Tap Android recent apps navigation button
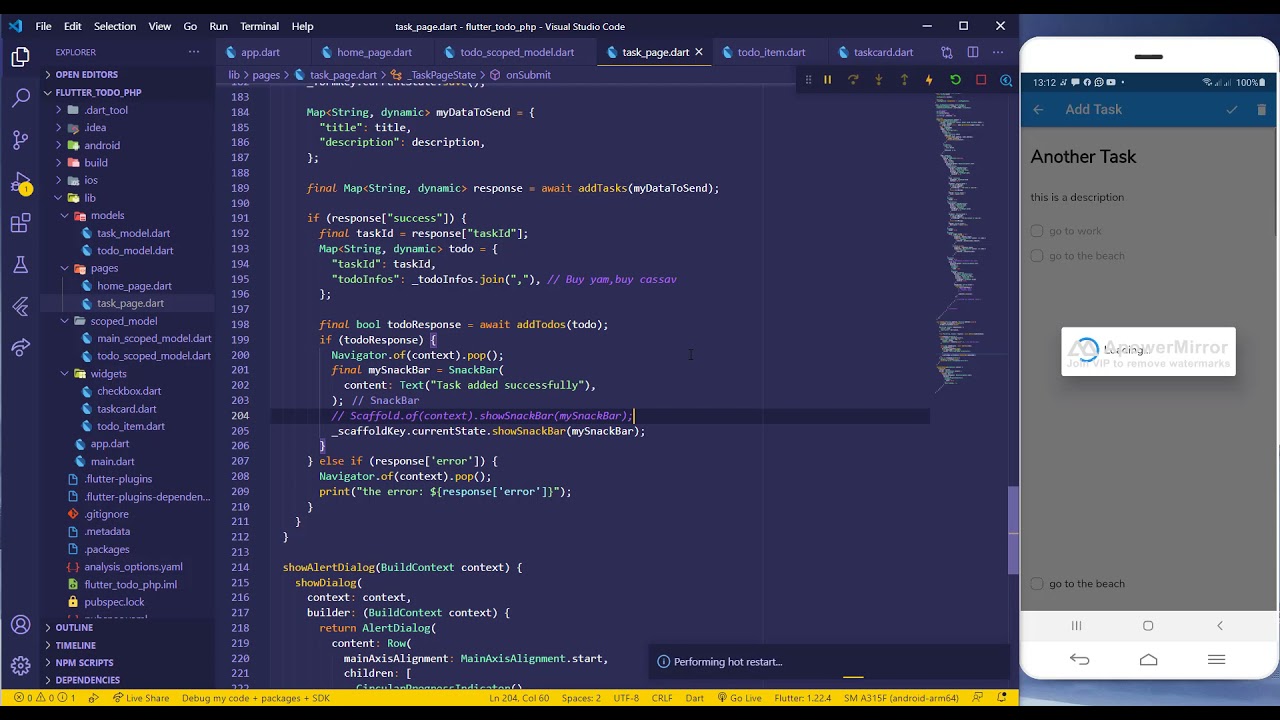This screenshot has width=1280, height=720. click(1077, 626)
